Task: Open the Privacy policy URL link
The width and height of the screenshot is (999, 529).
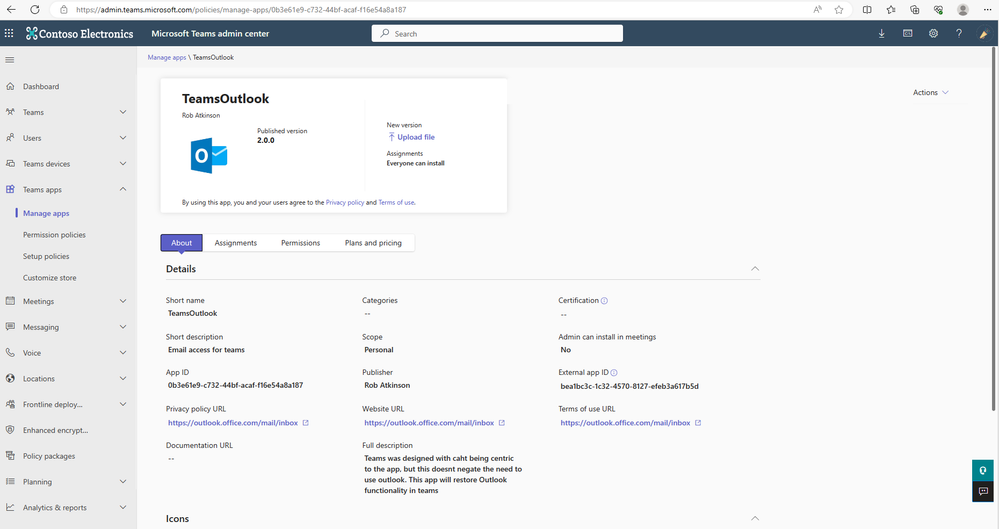Action: tap(238, 423)
